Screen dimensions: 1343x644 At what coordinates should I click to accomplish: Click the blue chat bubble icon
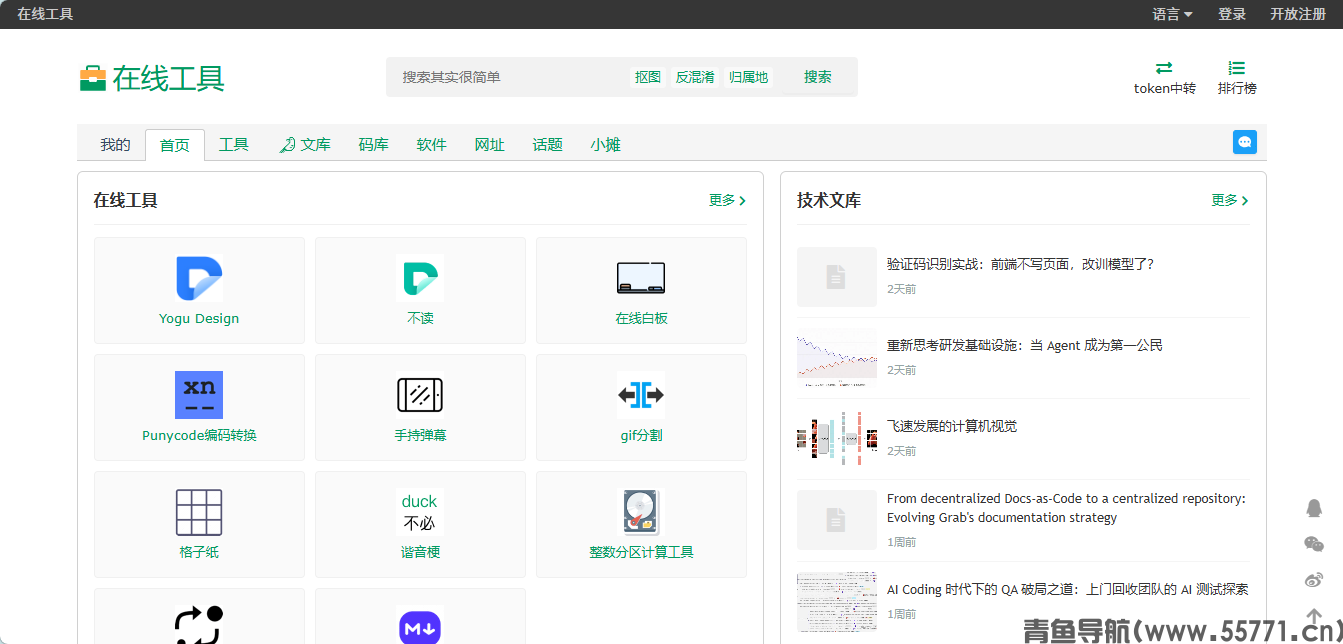point(1245,142)
